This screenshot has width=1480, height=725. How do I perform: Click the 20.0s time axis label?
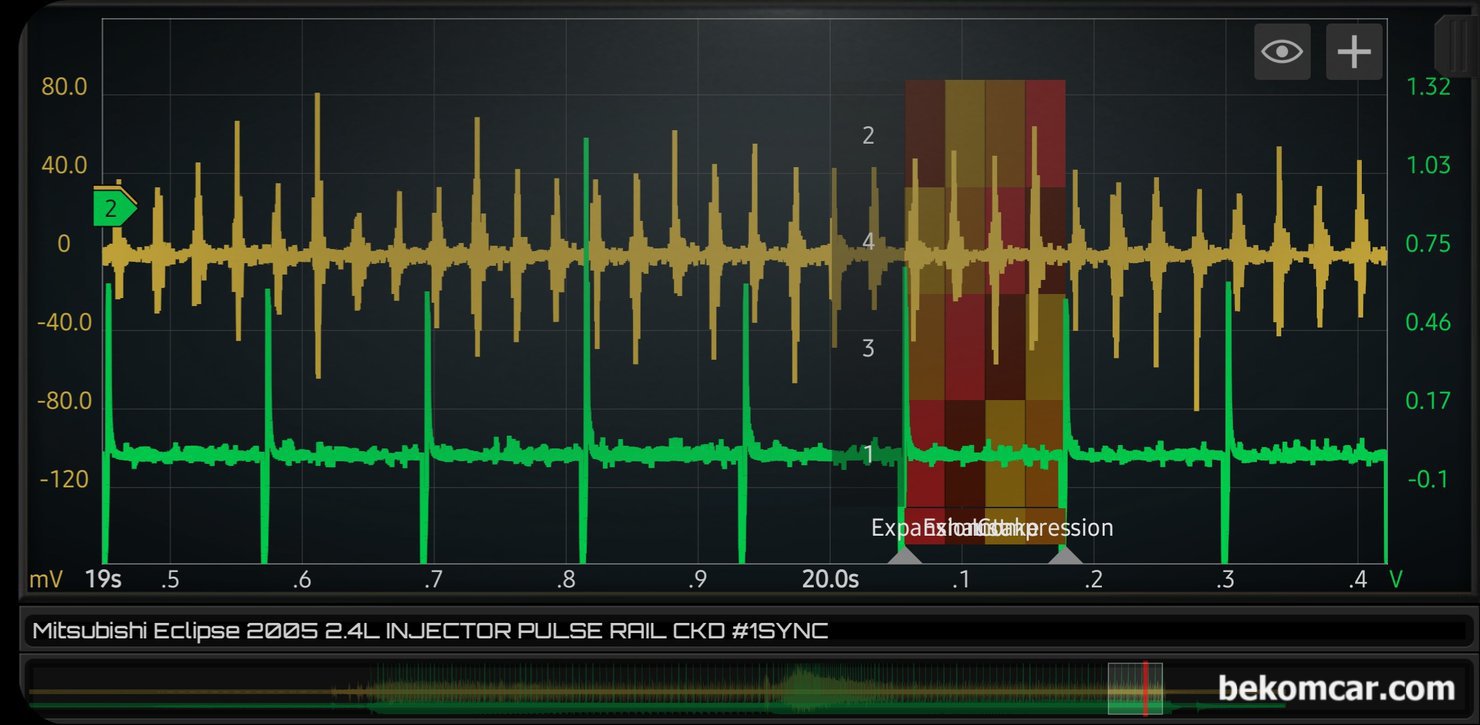click(830, 579)
